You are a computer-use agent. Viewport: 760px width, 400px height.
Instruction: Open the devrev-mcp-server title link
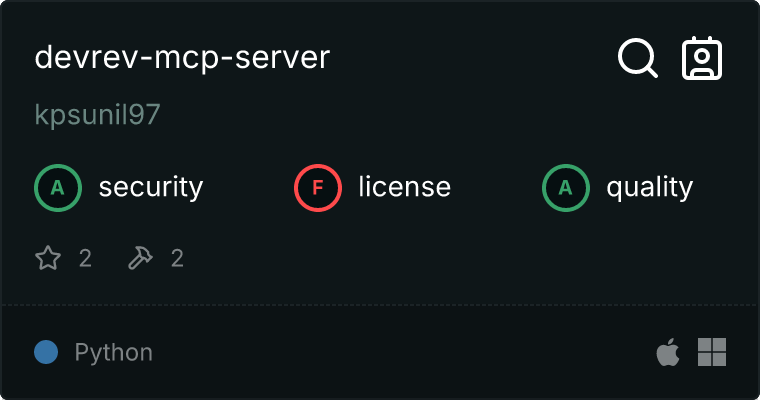[x=182, y=58]
